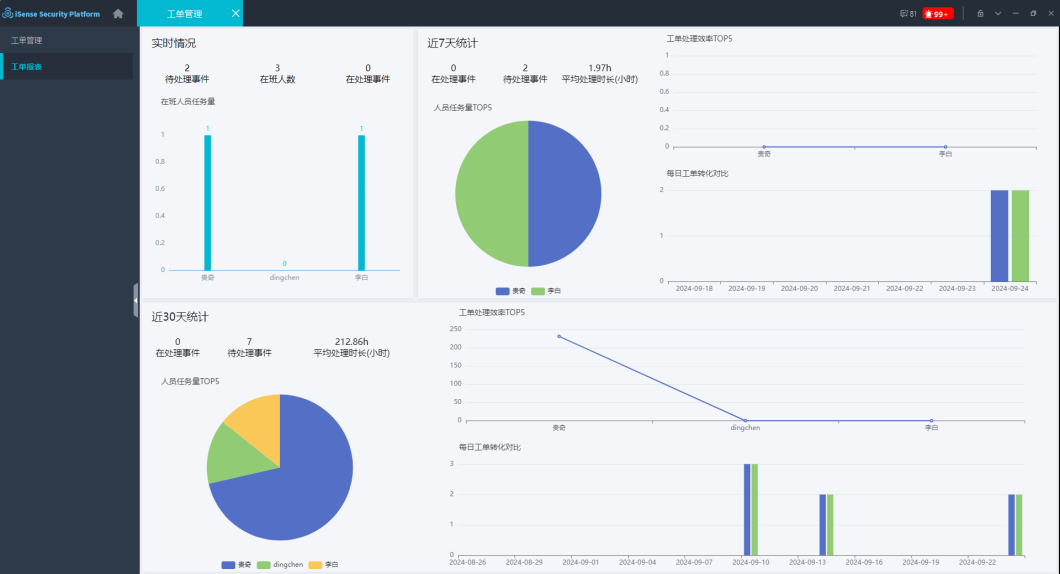
Task: Click the 2024-09-24 blue bar in 7-day chart
Action: [999, 236]
